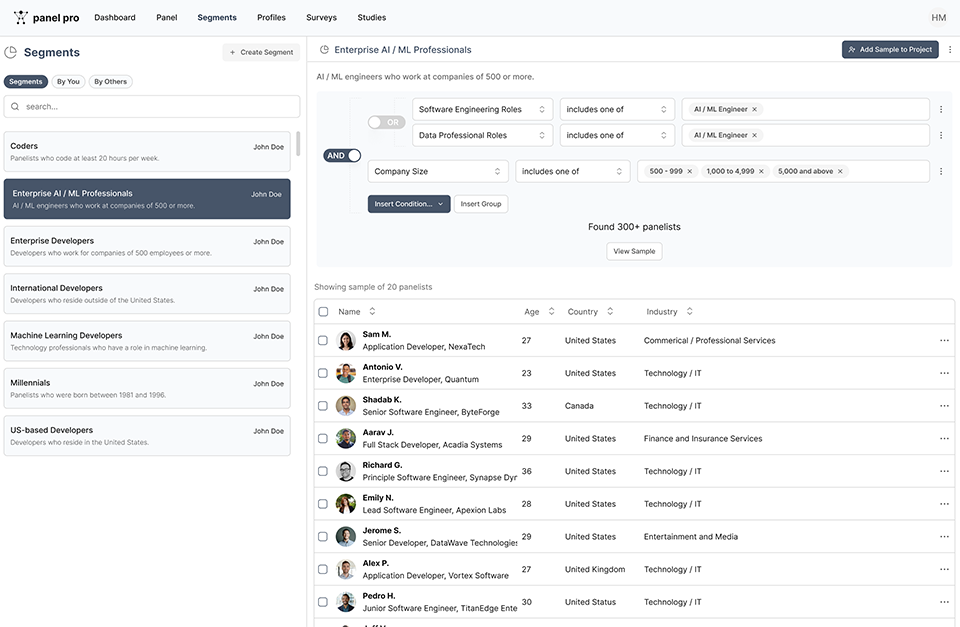Viewport: 960px width, 627px height.
Task: Open the kebab menu on the Company Size condition
Action: click(940, 170)
